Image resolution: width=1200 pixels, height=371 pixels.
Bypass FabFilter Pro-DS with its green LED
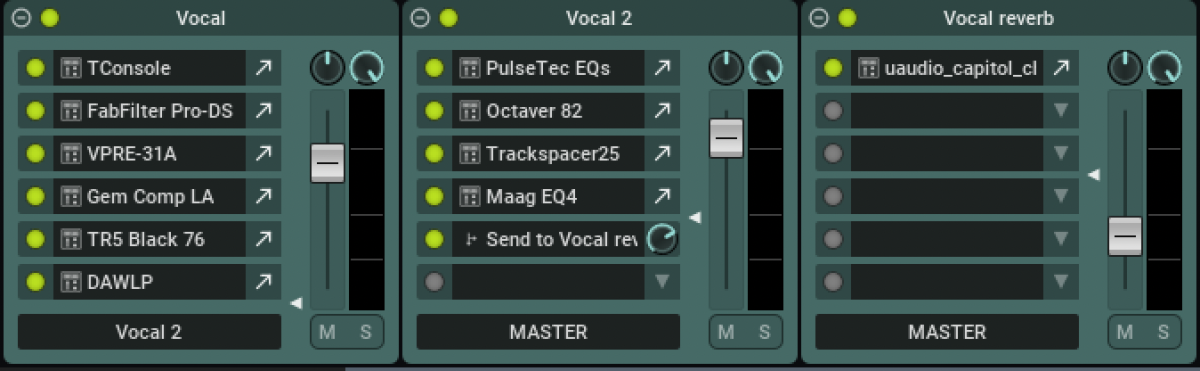pos(35,111)
